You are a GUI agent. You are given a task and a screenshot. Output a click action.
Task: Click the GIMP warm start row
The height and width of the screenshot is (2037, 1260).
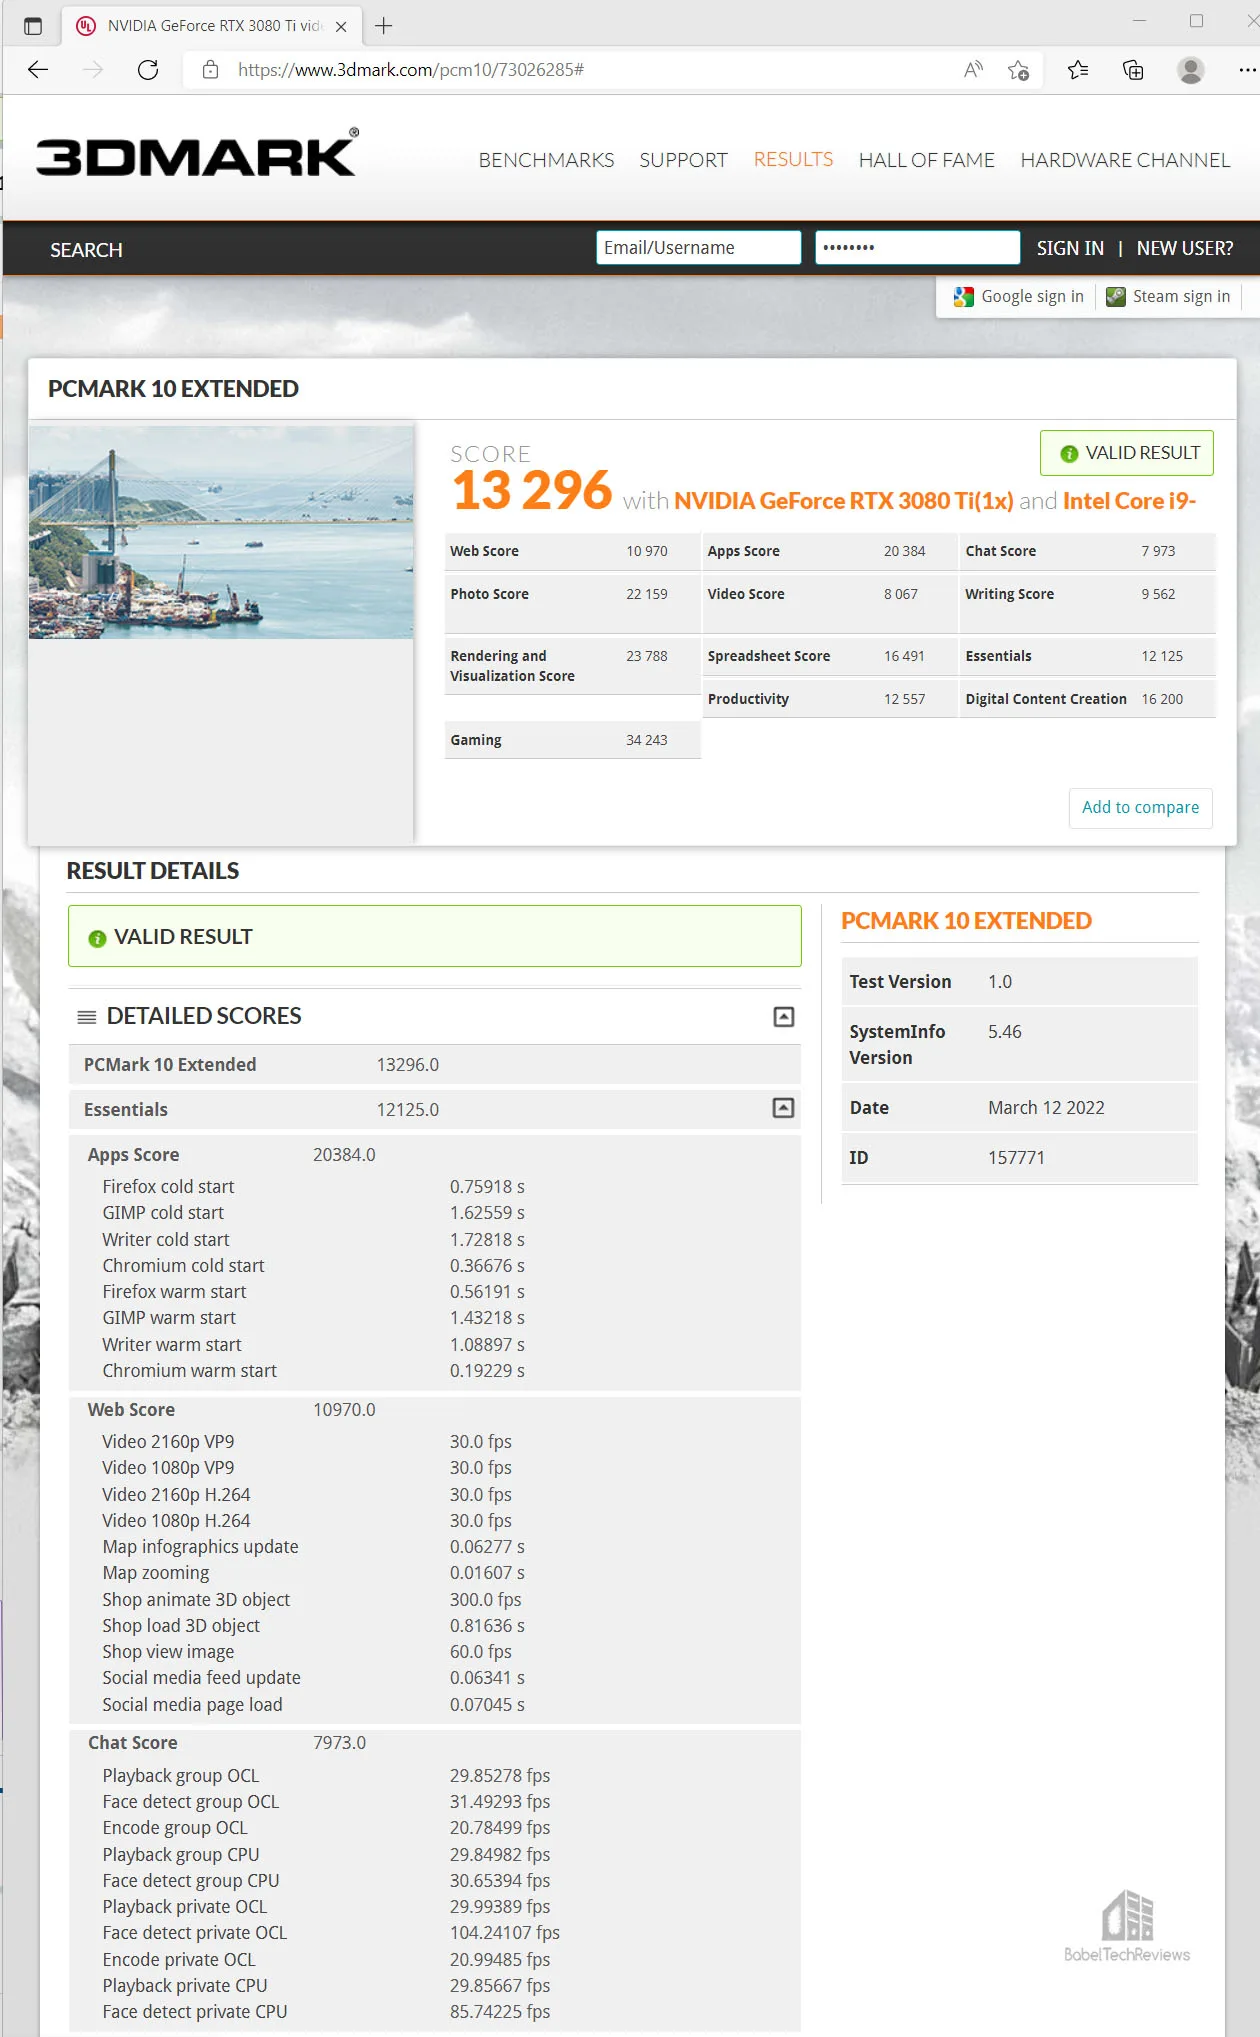[x=435, y=1318]
